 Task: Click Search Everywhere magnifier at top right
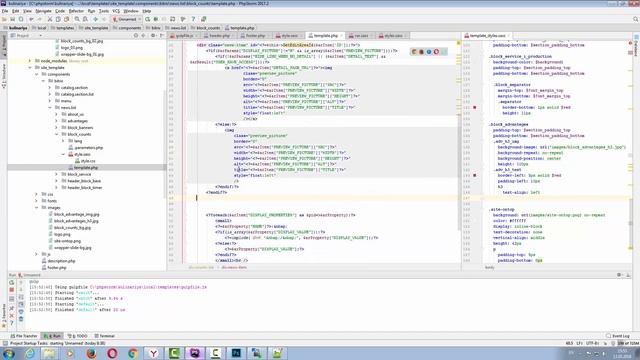pos(636,19)
